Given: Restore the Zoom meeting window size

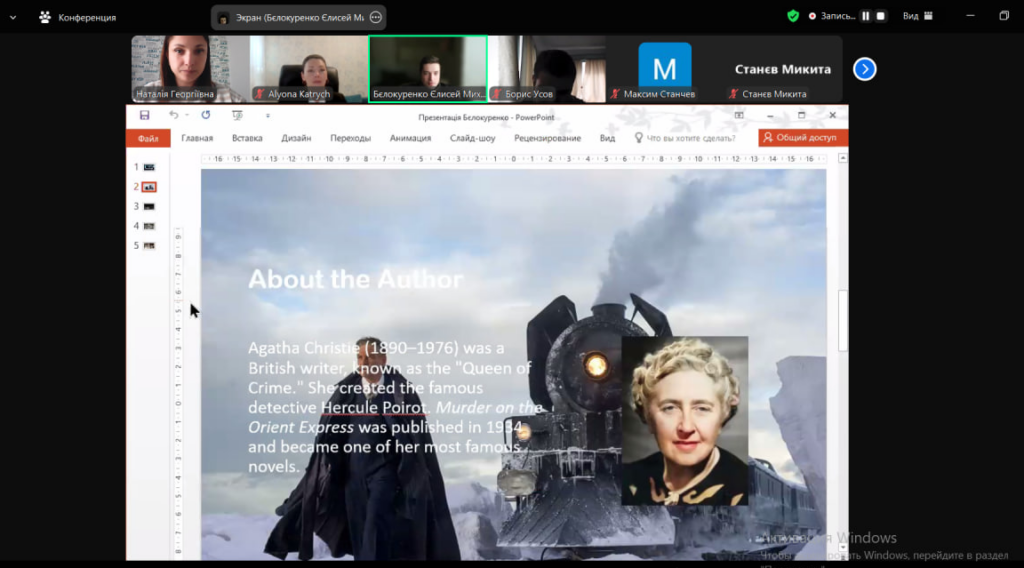Looking at the screenshot, I should [1004, 16].
